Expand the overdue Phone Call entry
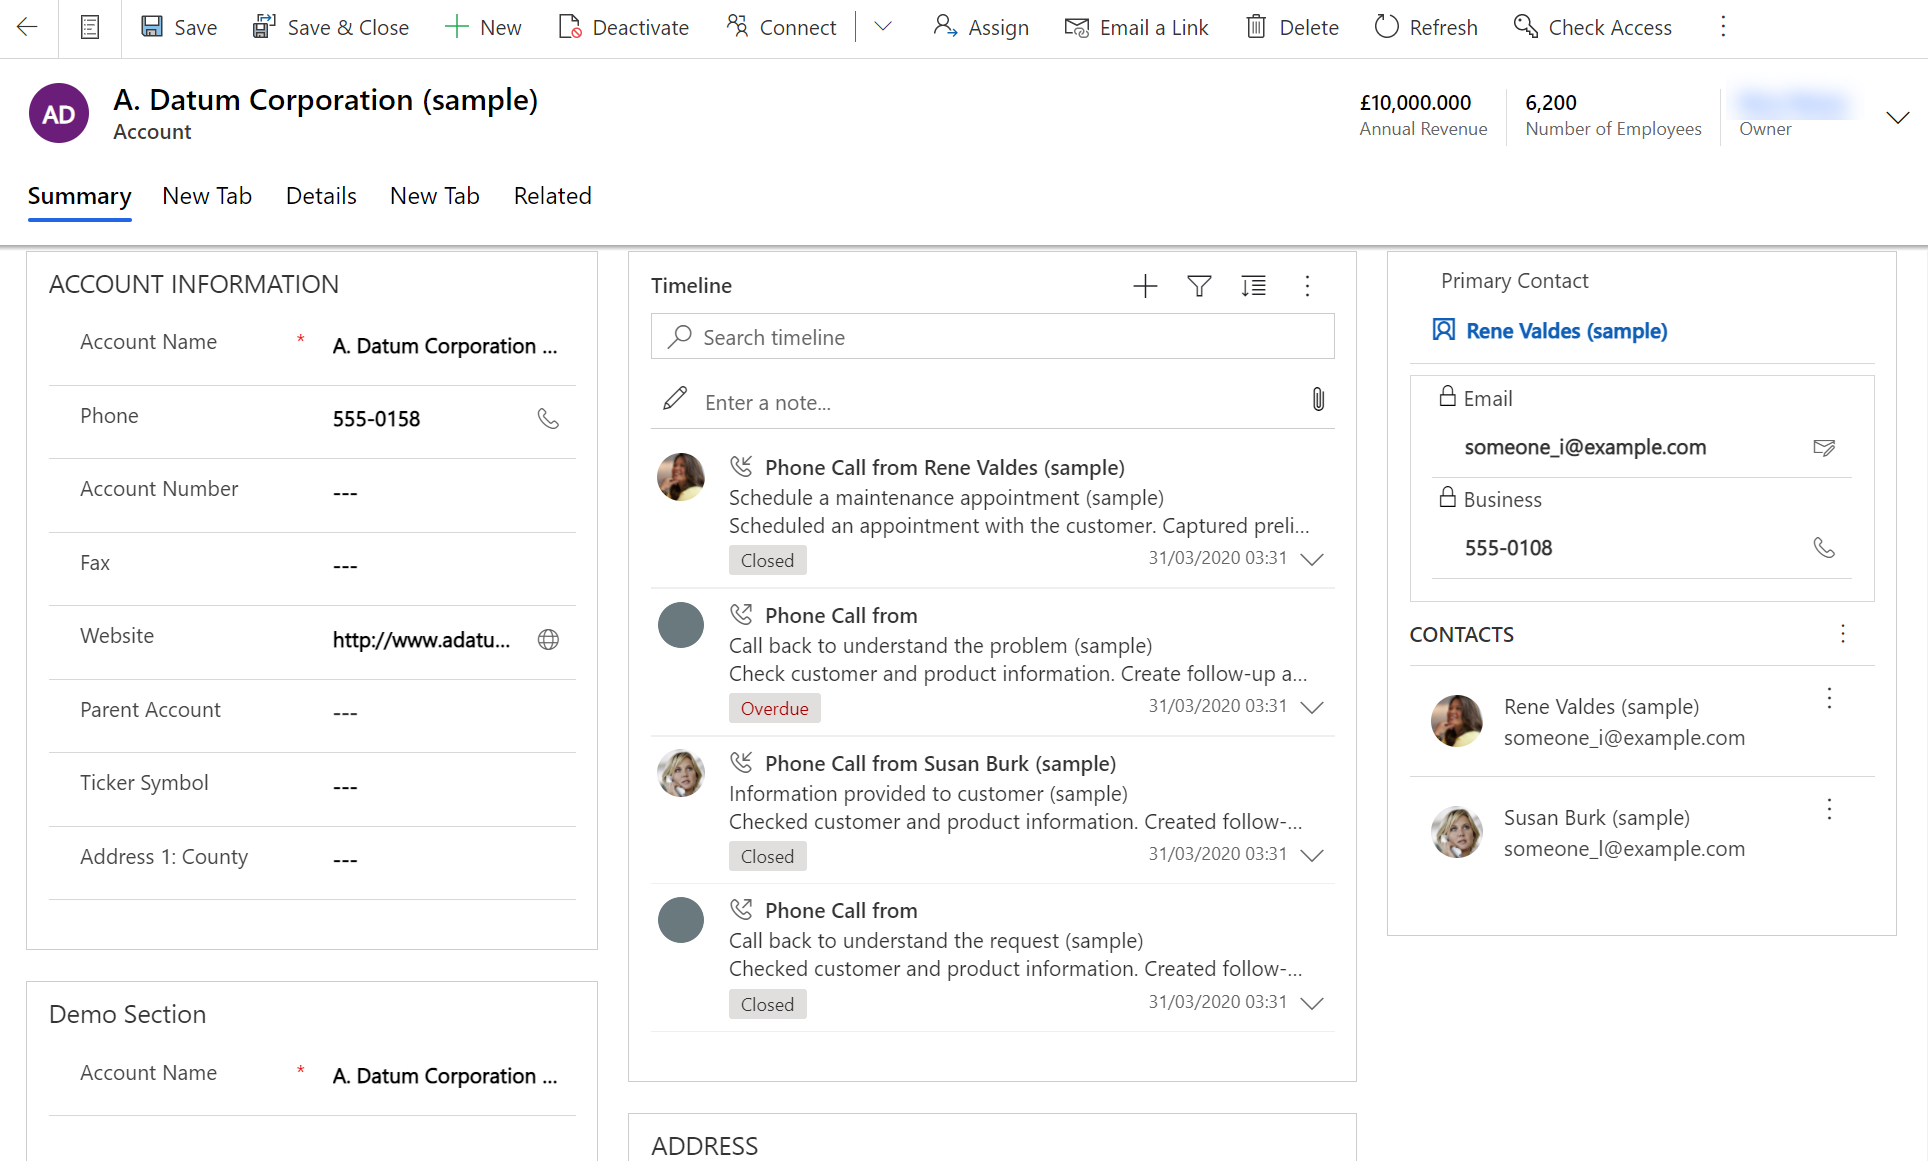The height and width of the screenshot is (1161, 1928). (x=1311, y=708)
